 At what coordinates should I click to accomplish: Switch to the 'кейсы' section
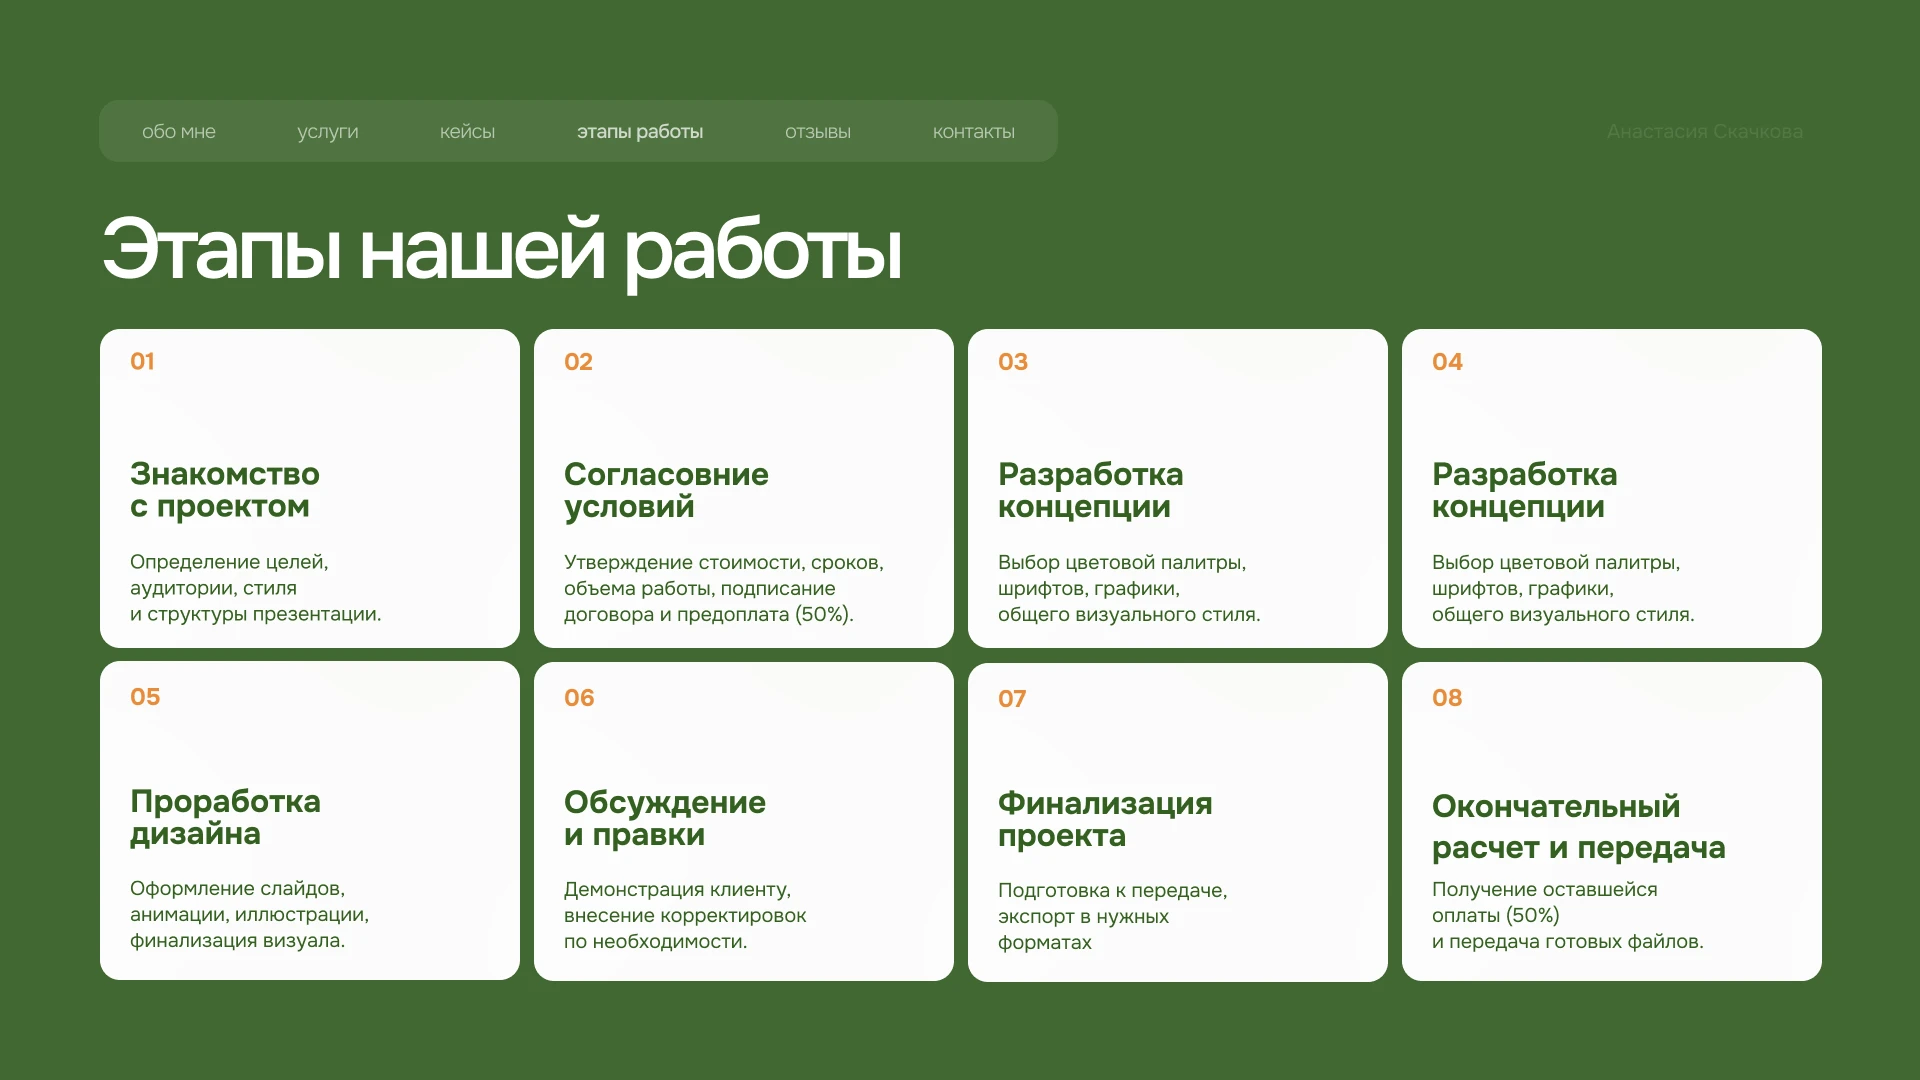(x=467, y=132)
